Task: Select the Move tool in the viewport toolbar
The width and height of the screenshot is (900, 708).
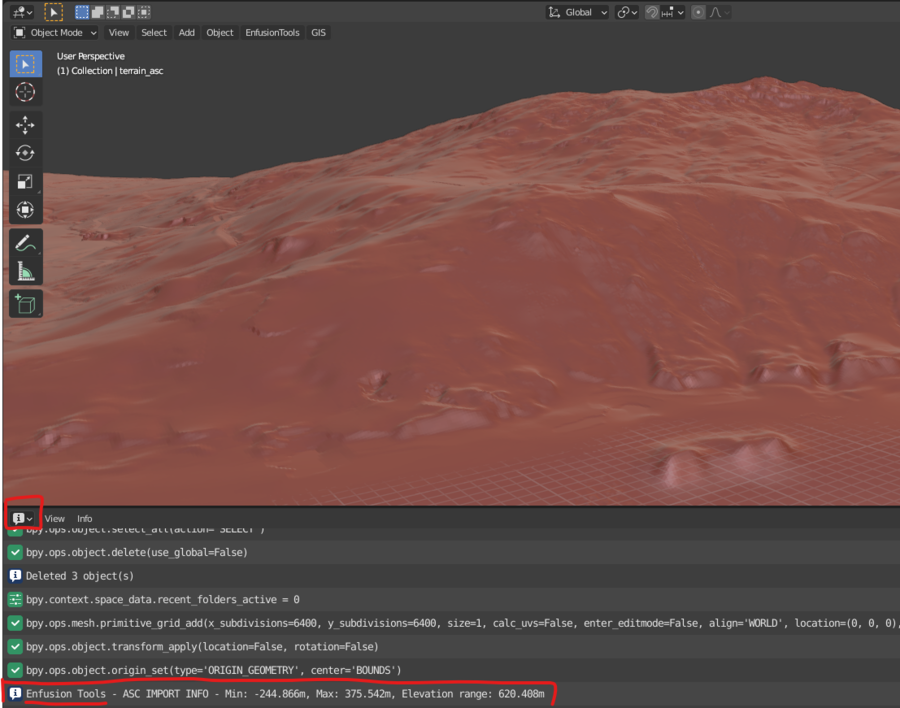Action: (x=25, y=124)
